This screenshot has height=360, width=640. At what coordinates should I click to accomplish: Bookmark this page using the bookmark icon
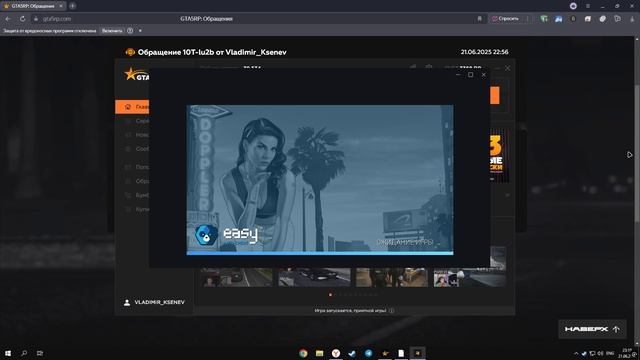coord(480,19)
